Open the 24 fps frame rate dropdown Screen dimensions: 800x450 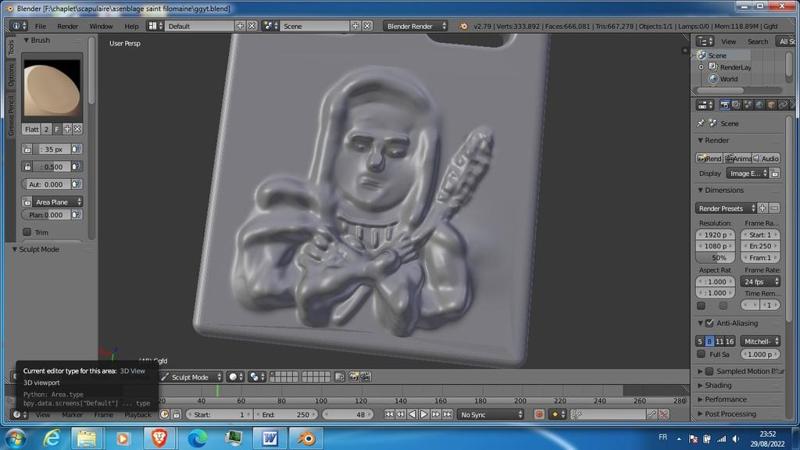(760, 282)
